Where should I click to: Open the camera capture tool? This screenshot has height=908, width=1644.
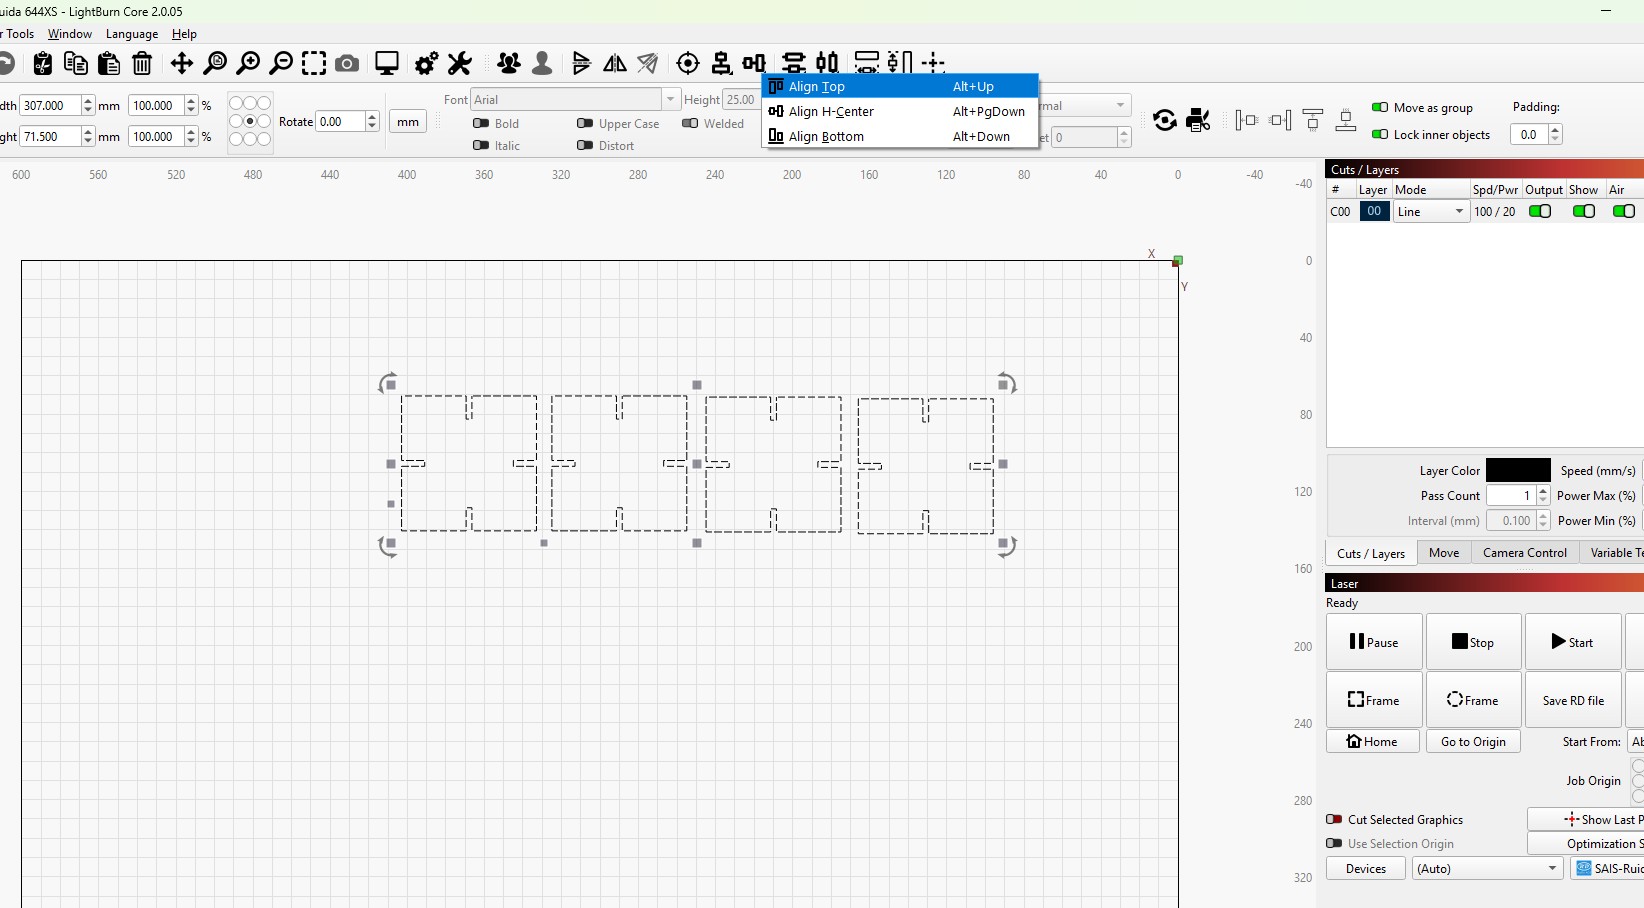(347, 64)
